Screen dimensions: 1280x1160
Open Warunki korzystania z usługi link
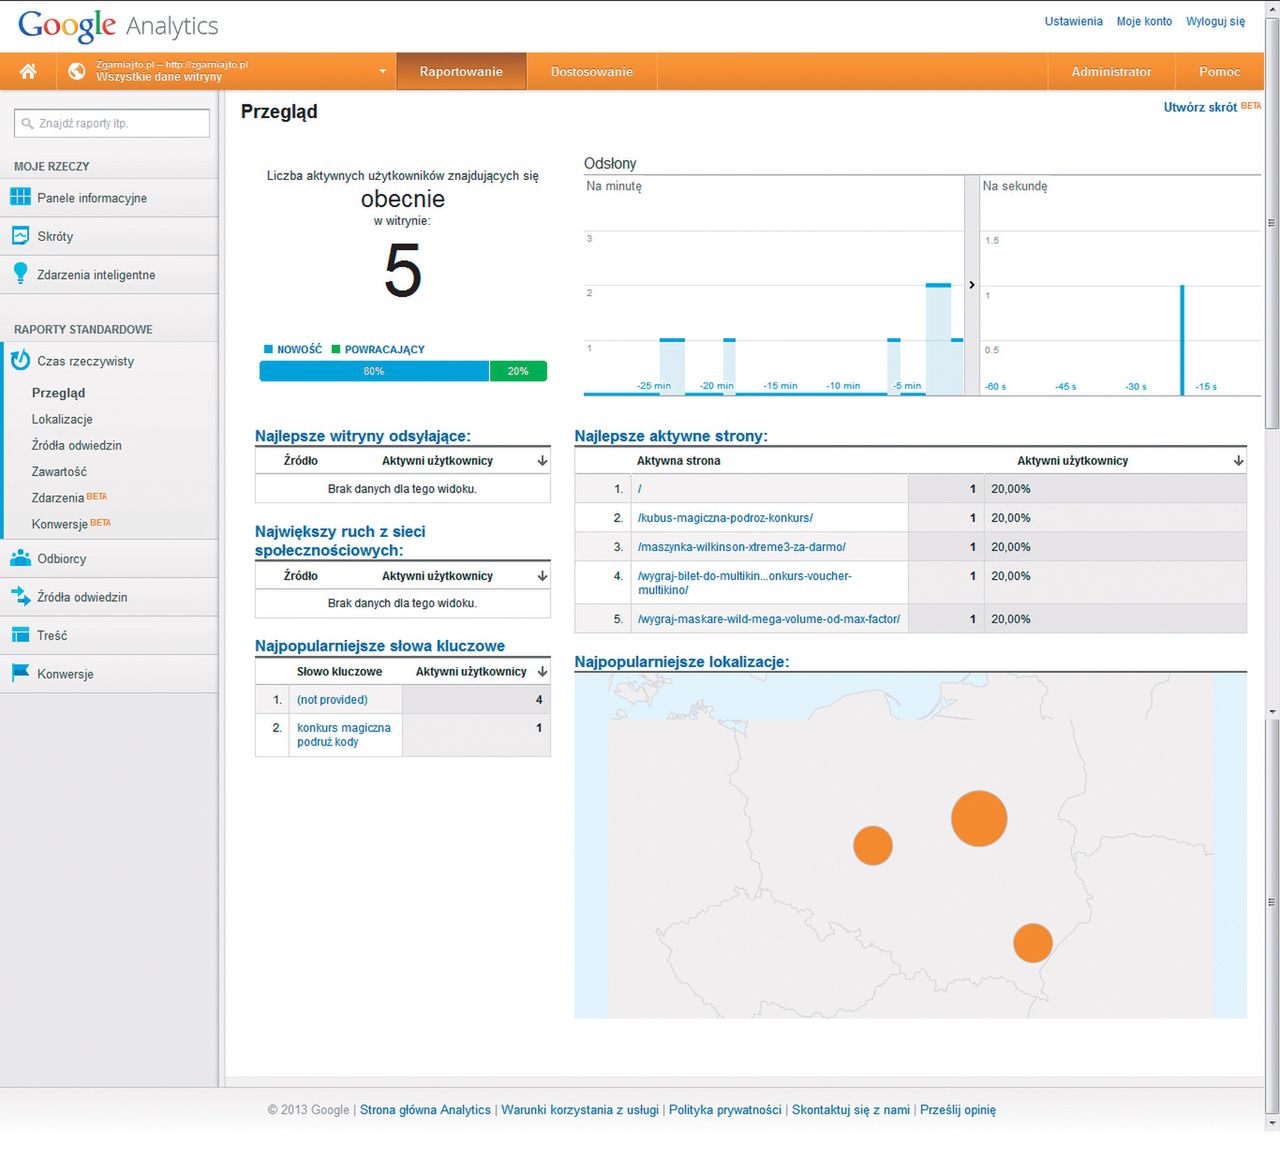(580, 1110)
